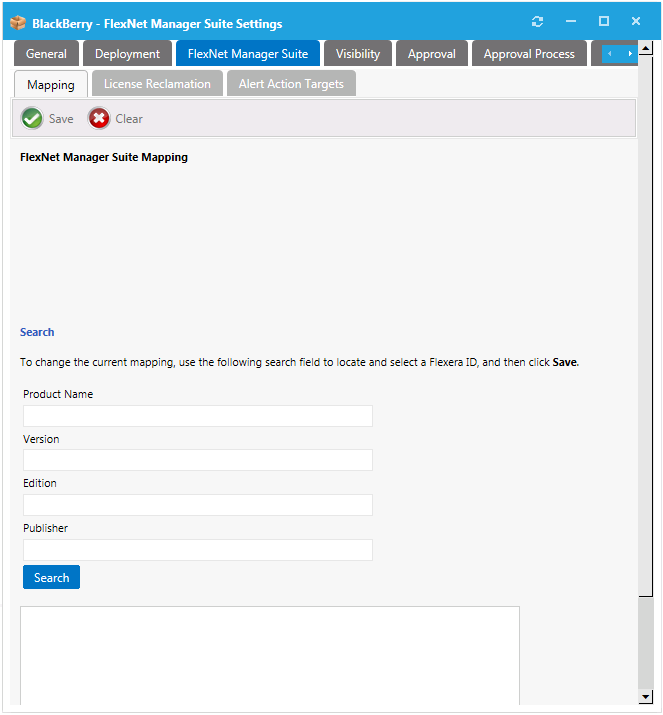Image resolution: width=663 pixels, height=715 pixels.
Task: Click the red Clear X icon
Action: [x=99, y=119]
